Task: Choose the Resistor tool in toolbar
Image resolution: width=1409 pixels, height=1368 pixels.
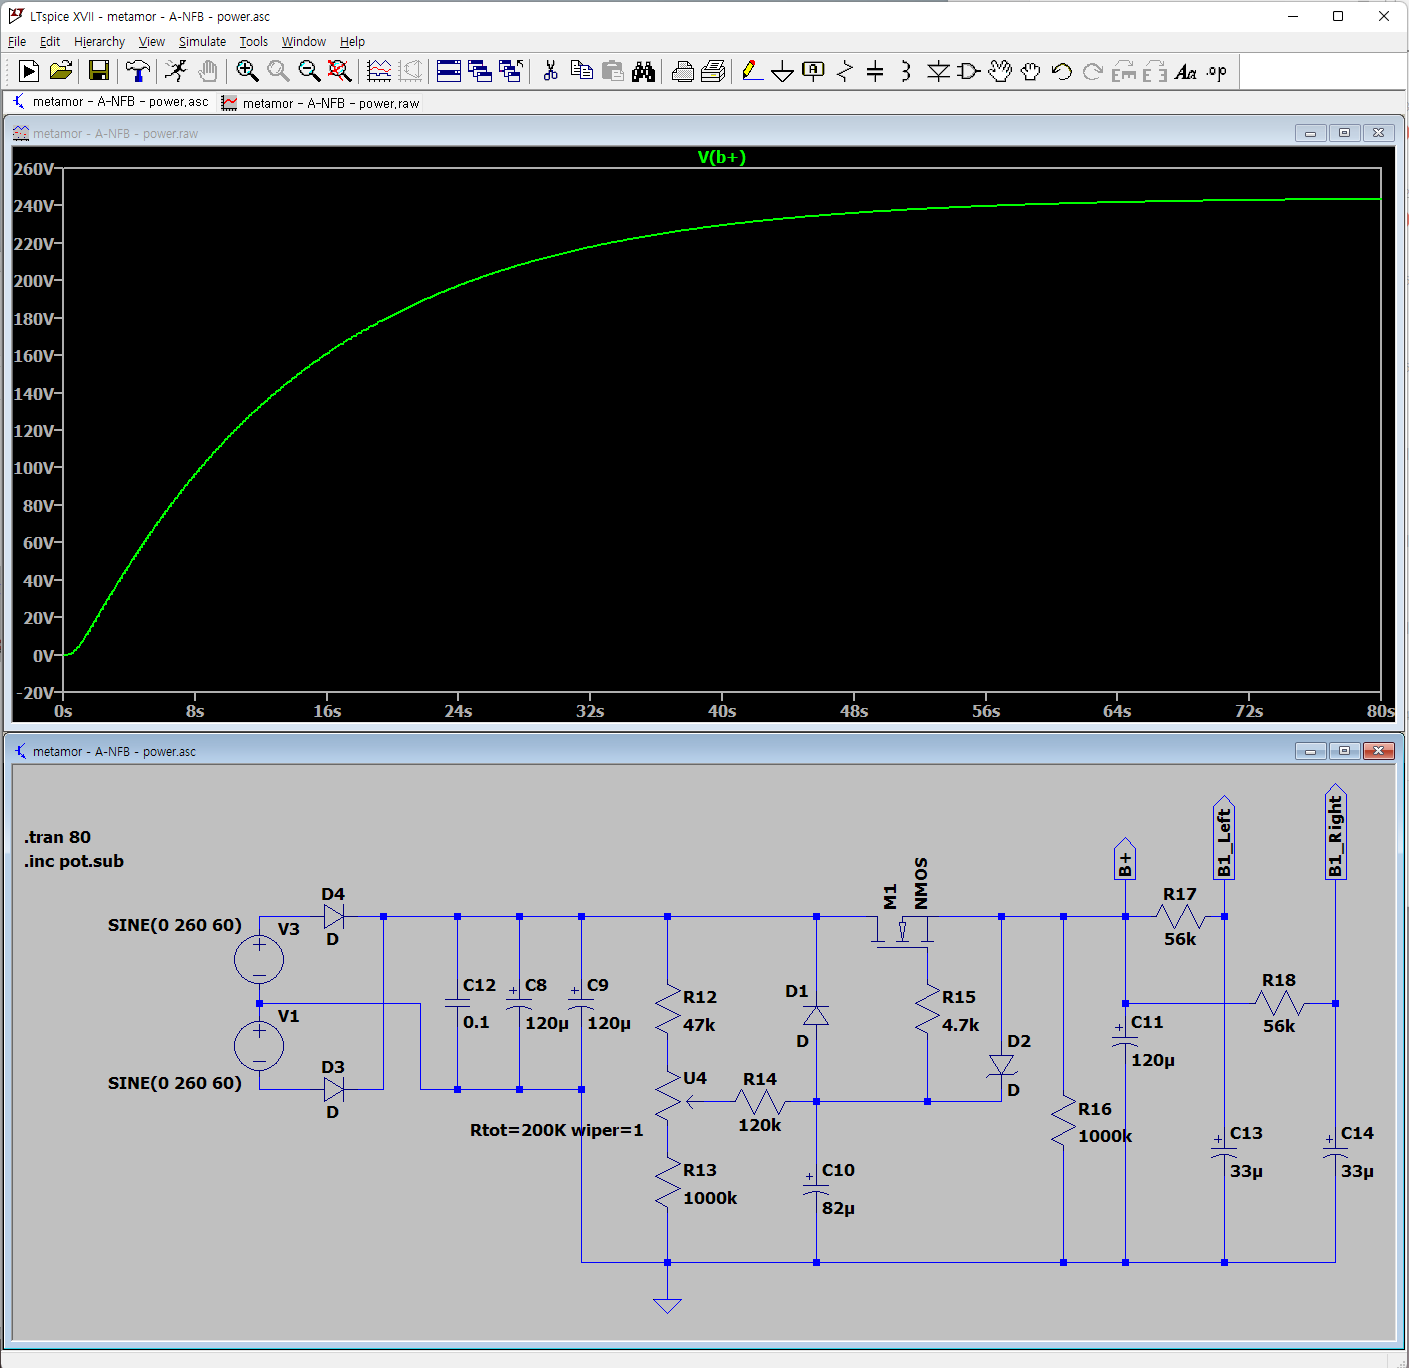Action: [845, 71]
